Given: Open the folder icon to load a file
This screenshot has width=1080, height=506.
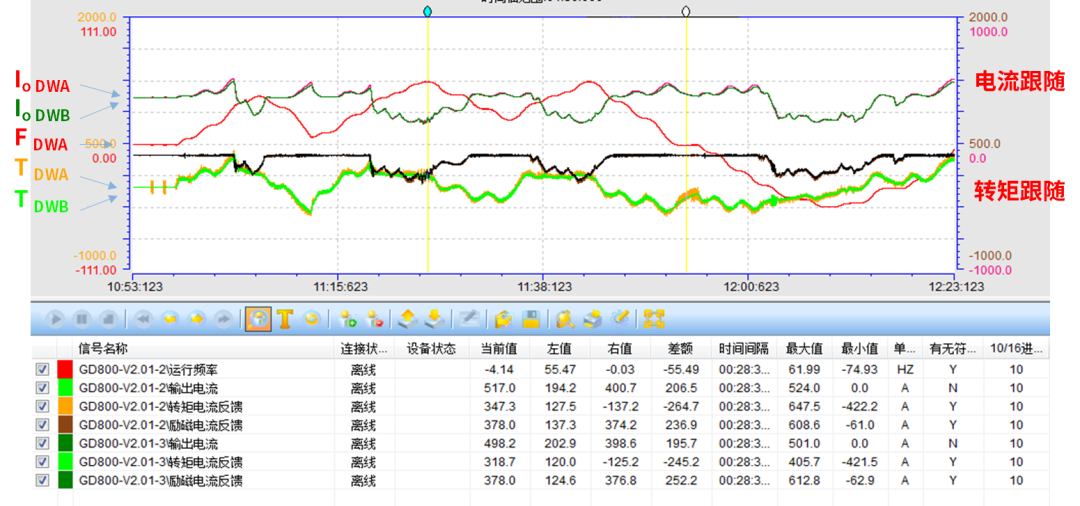Looking at the screenshot, I should tap(504, 319).
